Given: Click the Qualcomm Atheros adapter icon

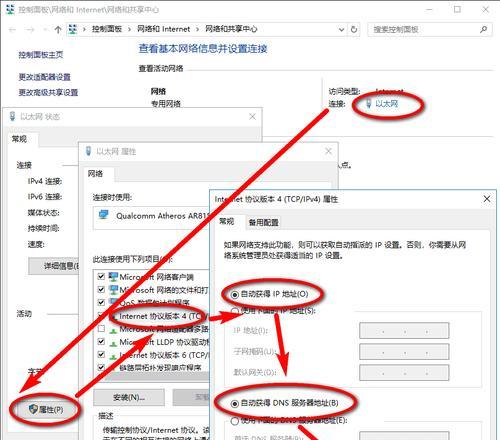Looking at the screenshot, I should (x=104, y=215).
